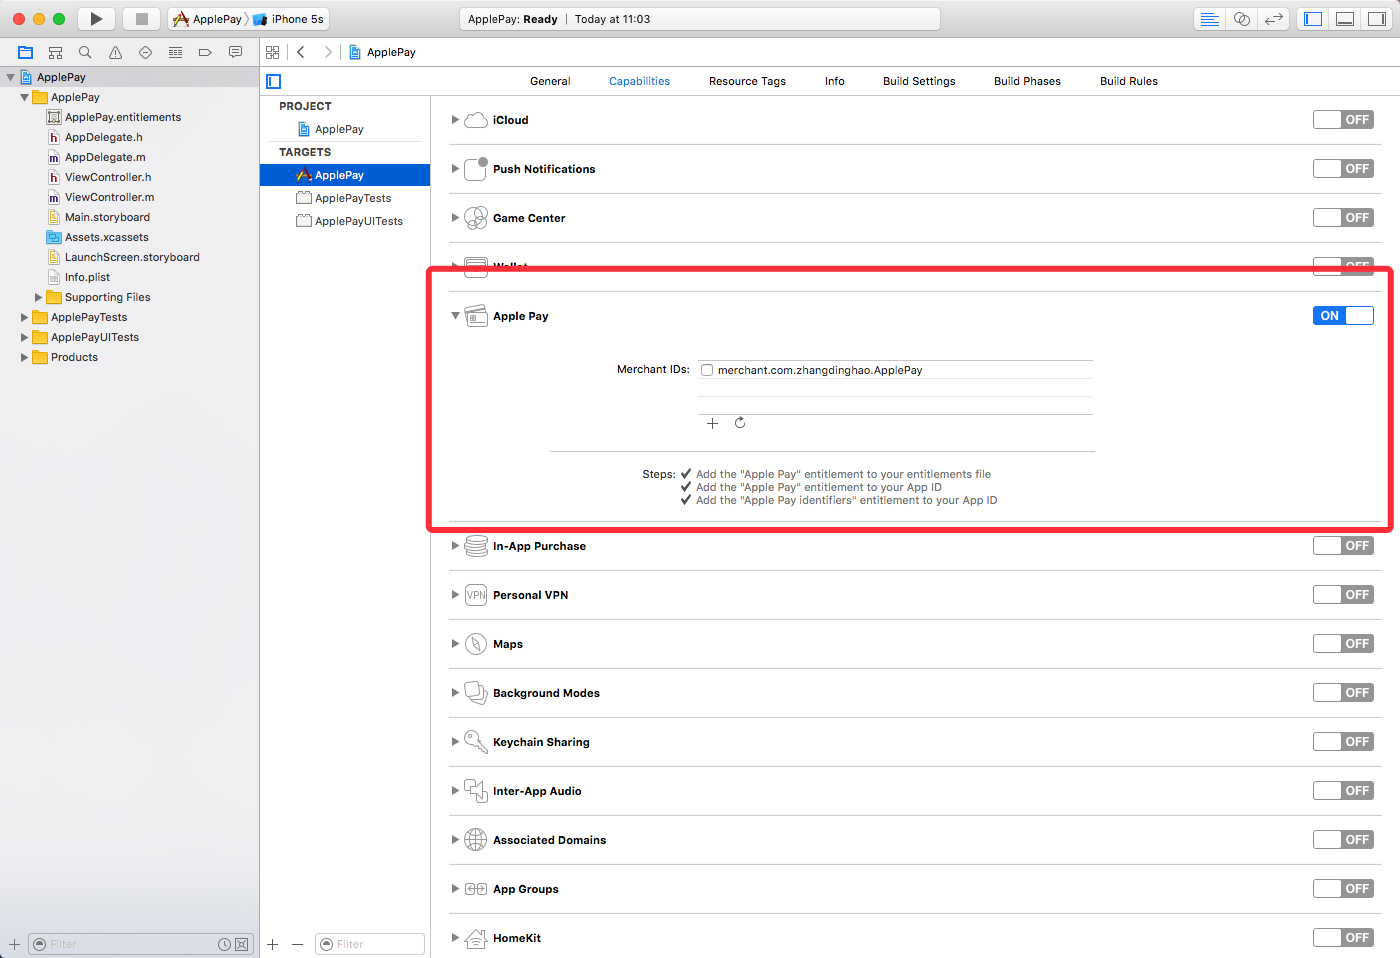Open the debug navigator
This screenshot has height=958, width=1400.
click(175, 52)
